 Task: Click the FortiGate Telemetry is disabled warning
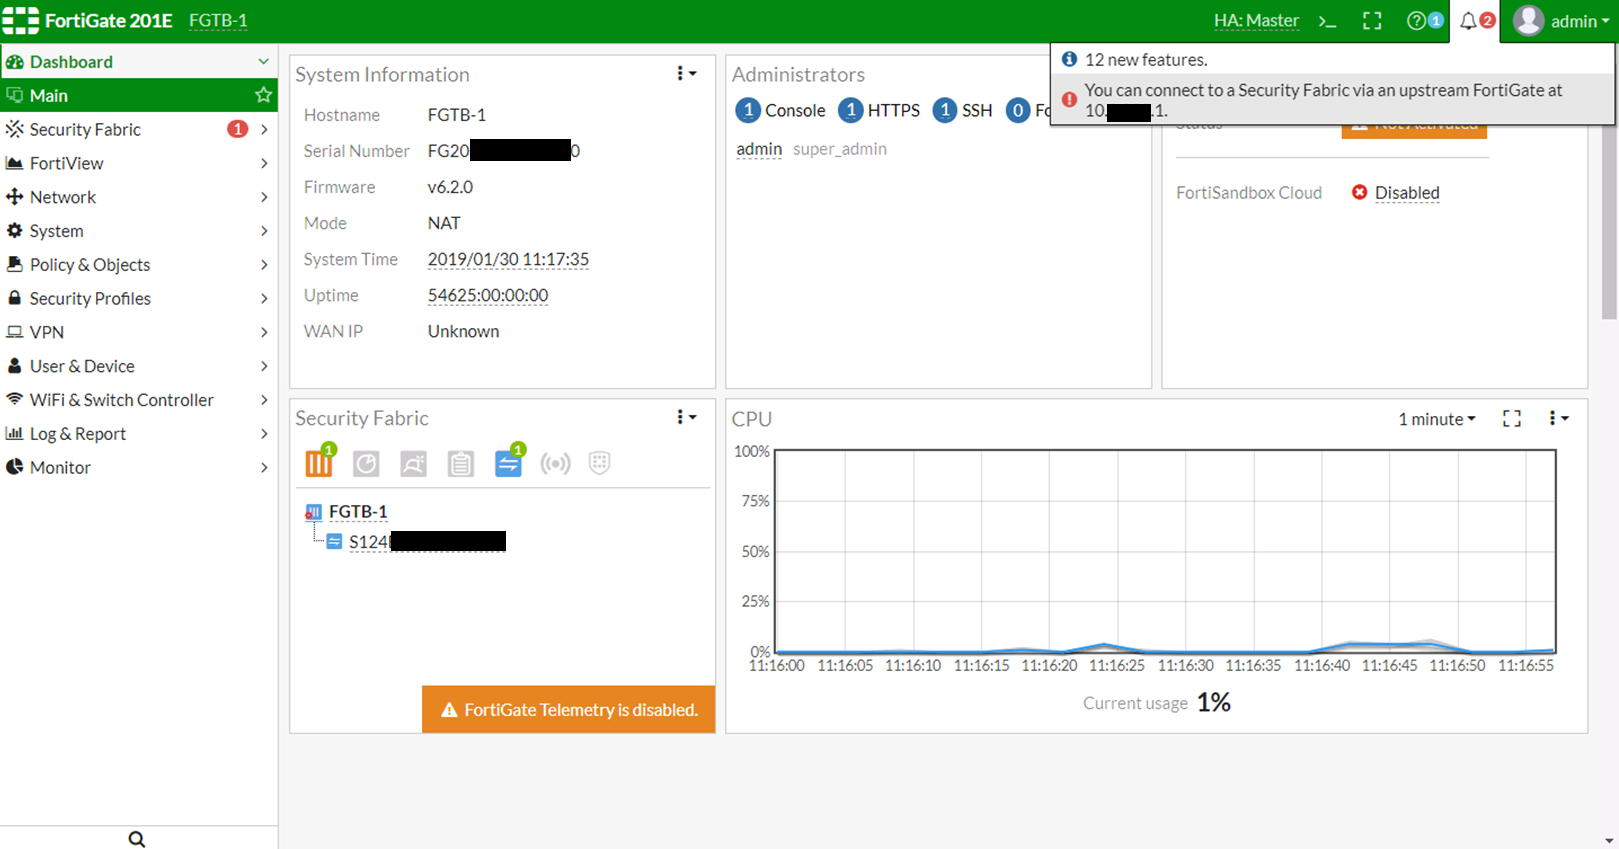[x=568, y=710]
